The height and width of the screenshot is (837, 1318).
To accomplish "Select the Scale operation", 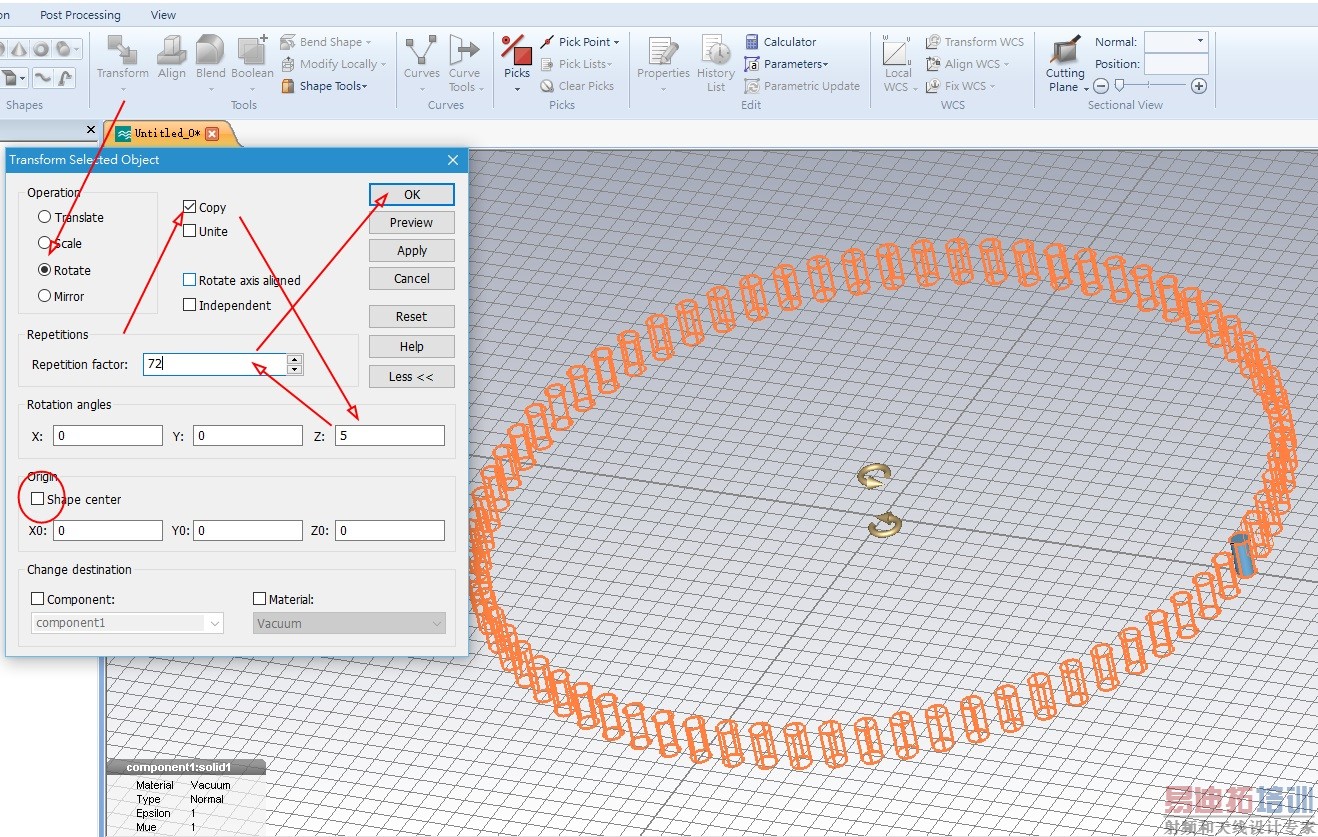I will click(44, 243).
